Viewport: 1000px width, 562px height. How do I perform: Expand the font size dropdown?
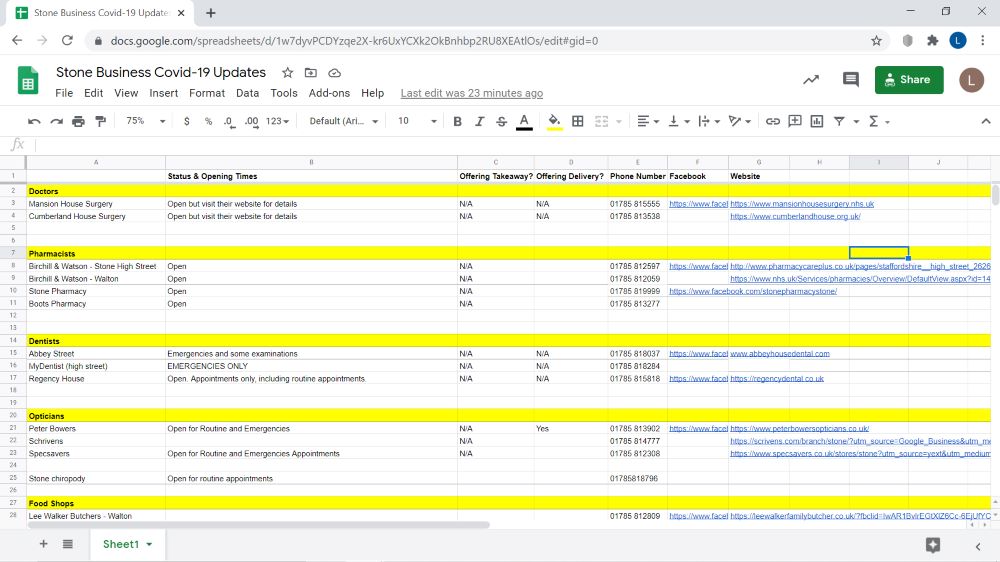pyautogui.click(x=417, y=121)
